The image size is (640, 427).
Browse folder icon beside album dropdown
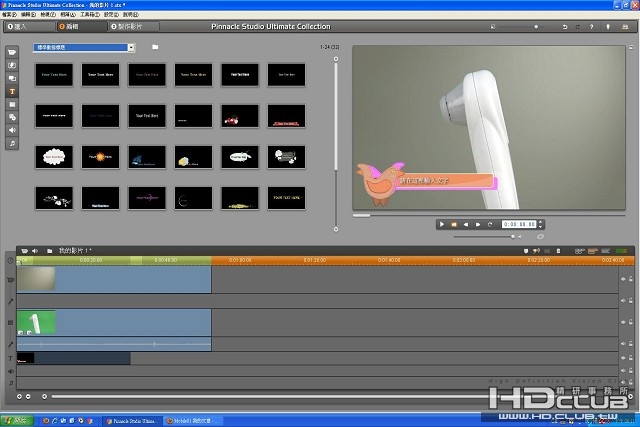pos(155,47)
